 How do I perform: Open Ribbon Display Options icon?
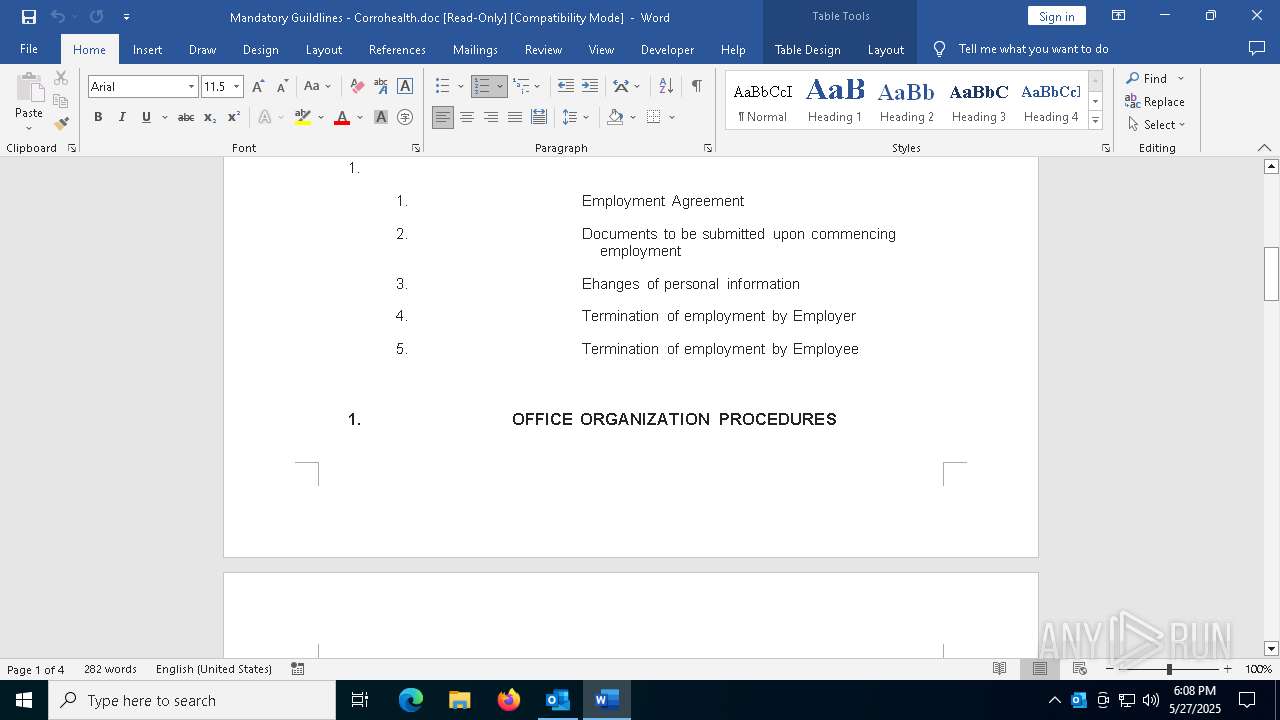tap(1119, 16)
